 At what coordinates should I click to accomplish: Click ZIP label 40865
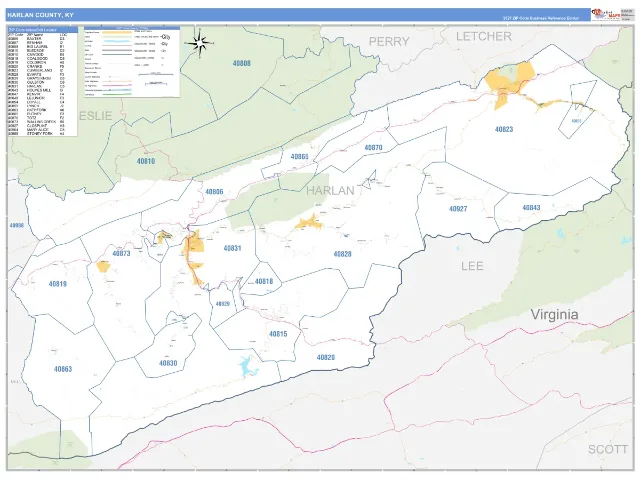click(299, 157)
